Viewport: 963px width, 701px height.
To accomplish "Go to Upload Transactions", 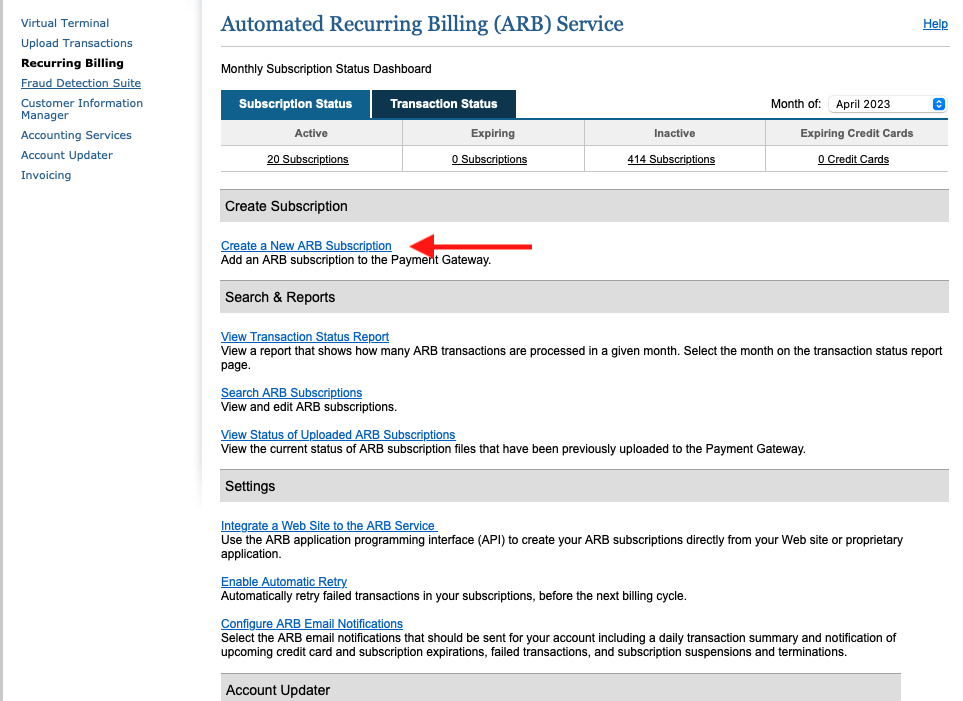I will (x=76, y=43).
